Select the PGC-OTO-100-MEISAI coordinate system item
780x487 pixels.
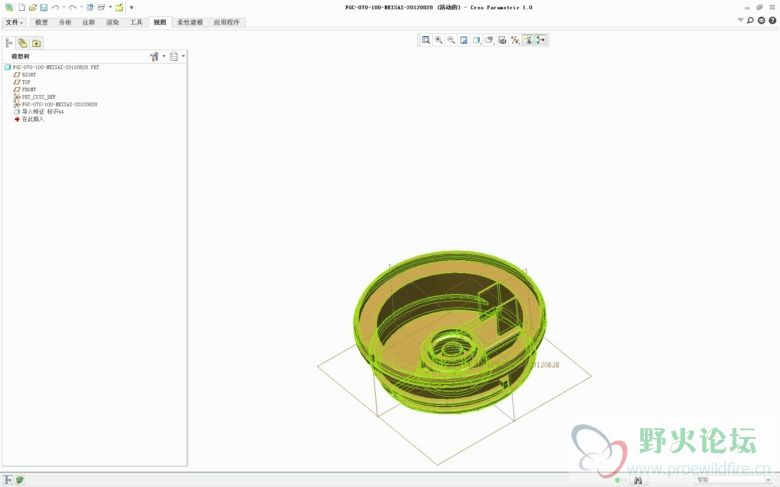[x=55, y=104]
